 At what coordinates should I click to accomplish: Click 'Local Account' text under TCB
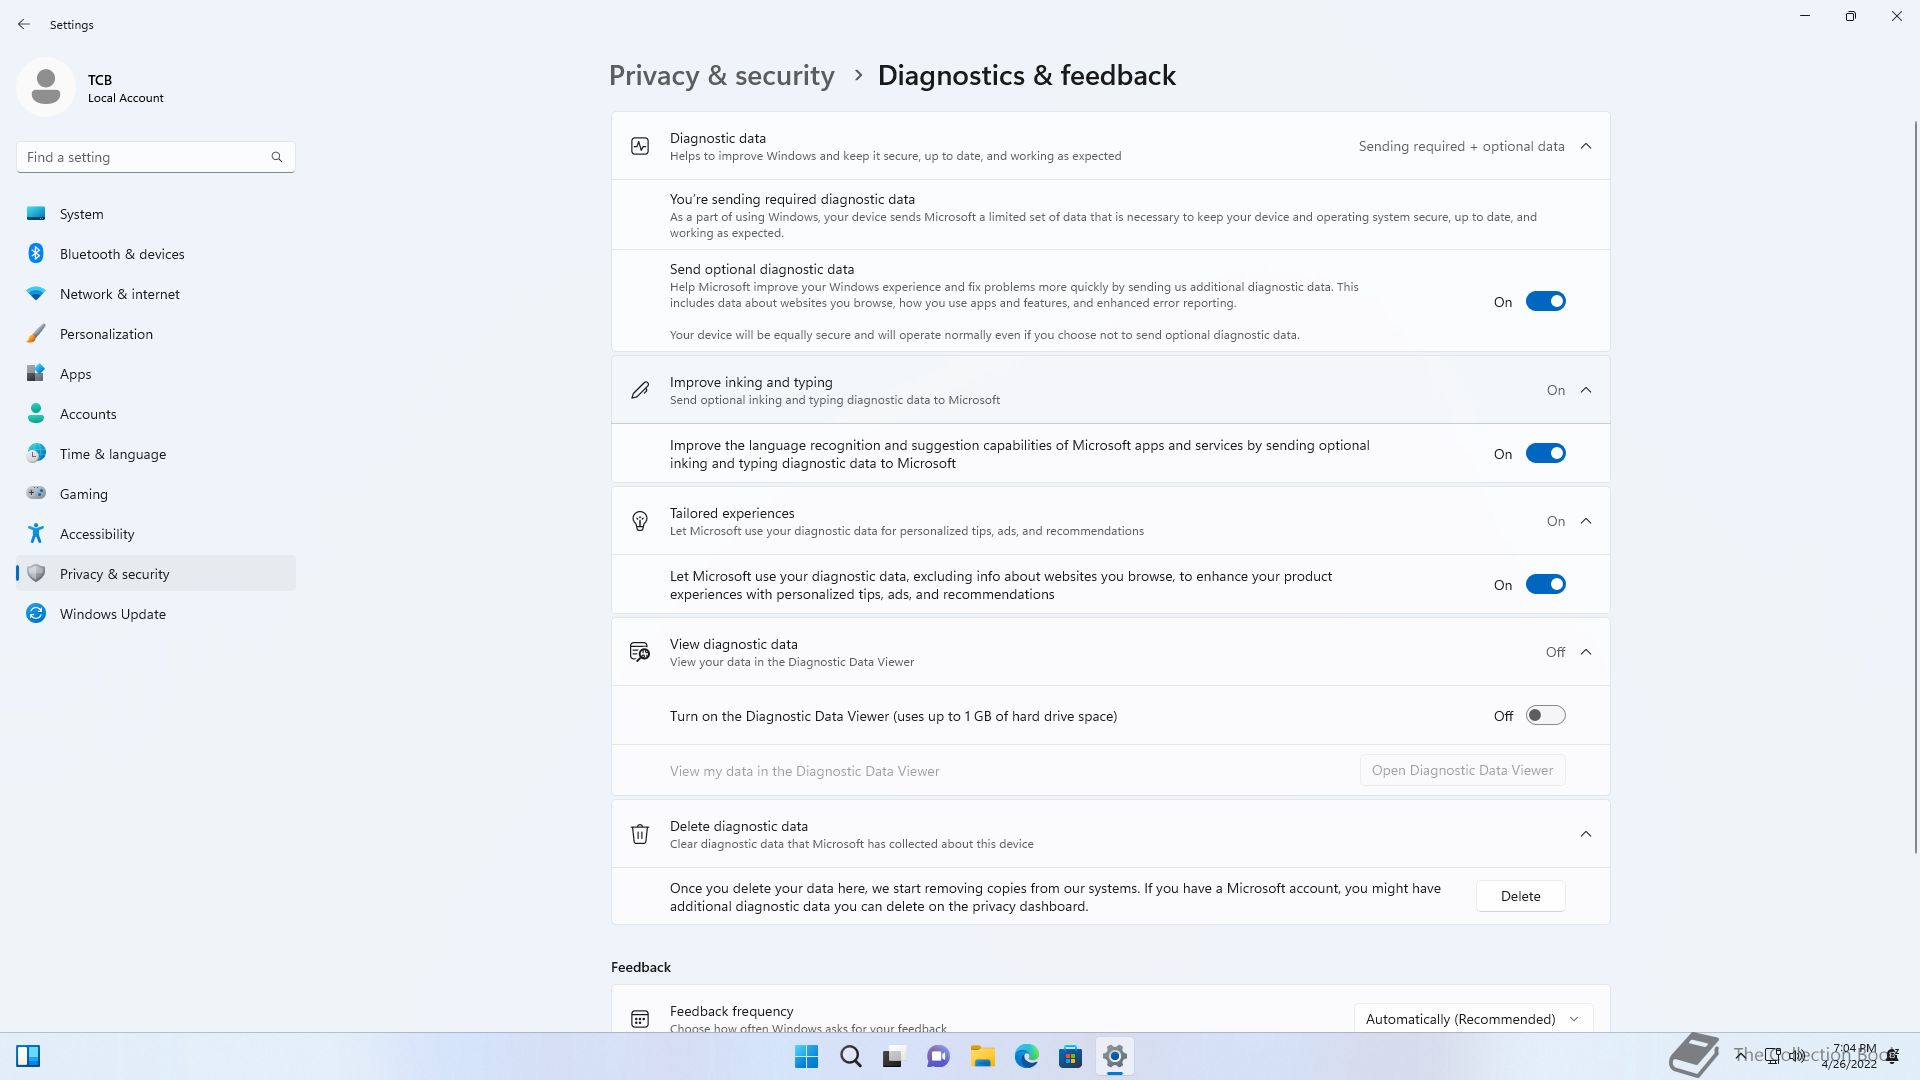[125, 98]
